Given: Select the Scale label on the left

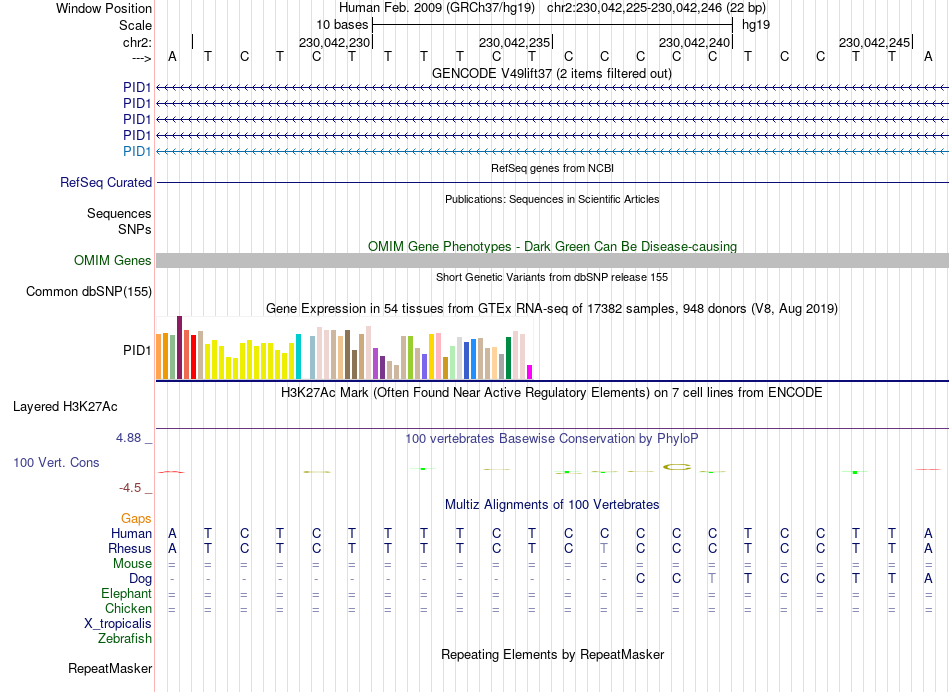Looking at the screenshot, I should pos(135,25).
